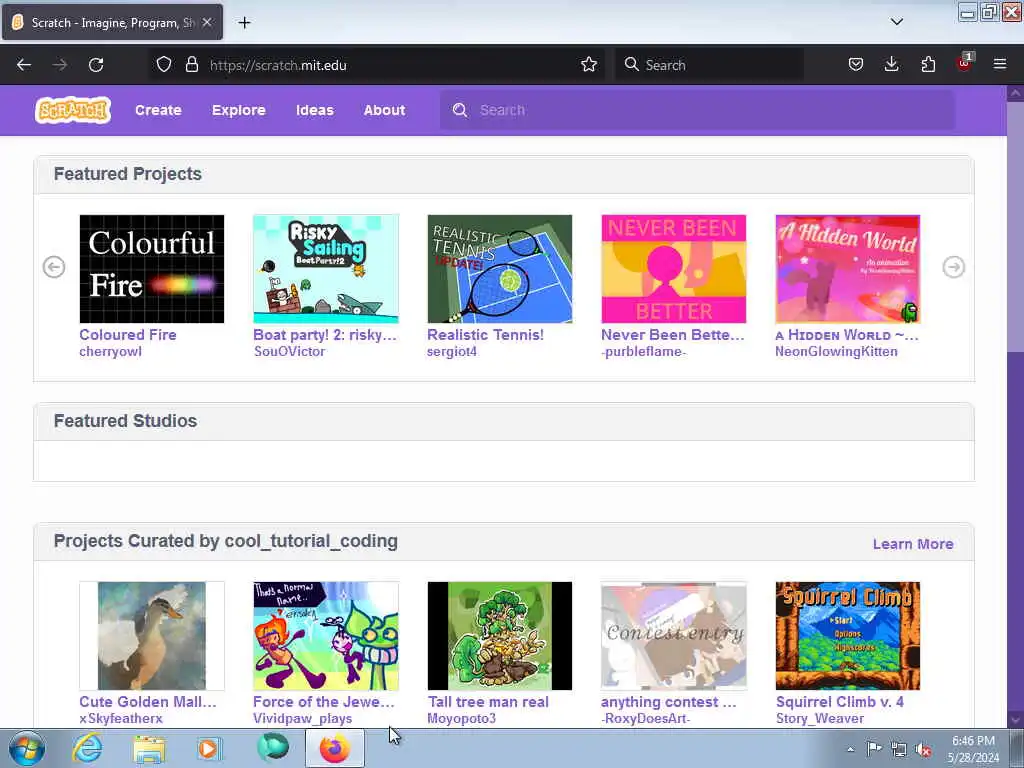
Task: Open the Coloured Fire project title link
Action: (x=128, y=335)
